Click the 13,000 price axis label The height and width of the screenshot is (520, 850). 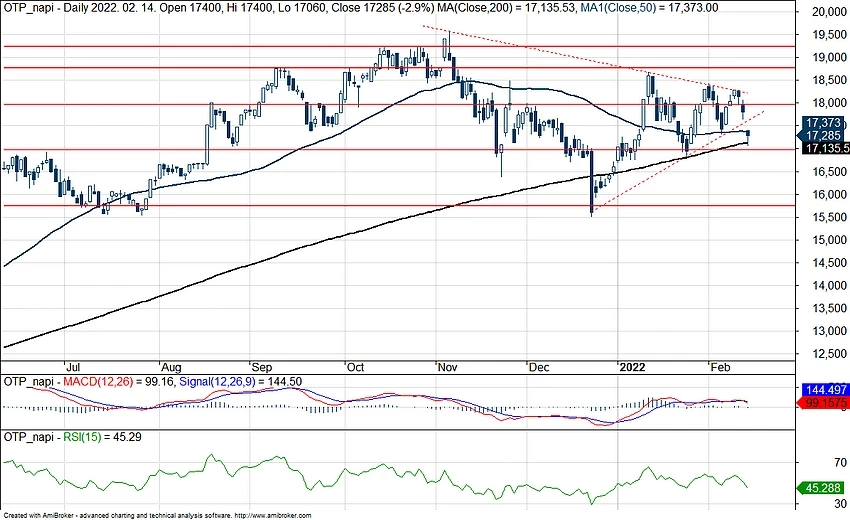click(x=829, y=331)
